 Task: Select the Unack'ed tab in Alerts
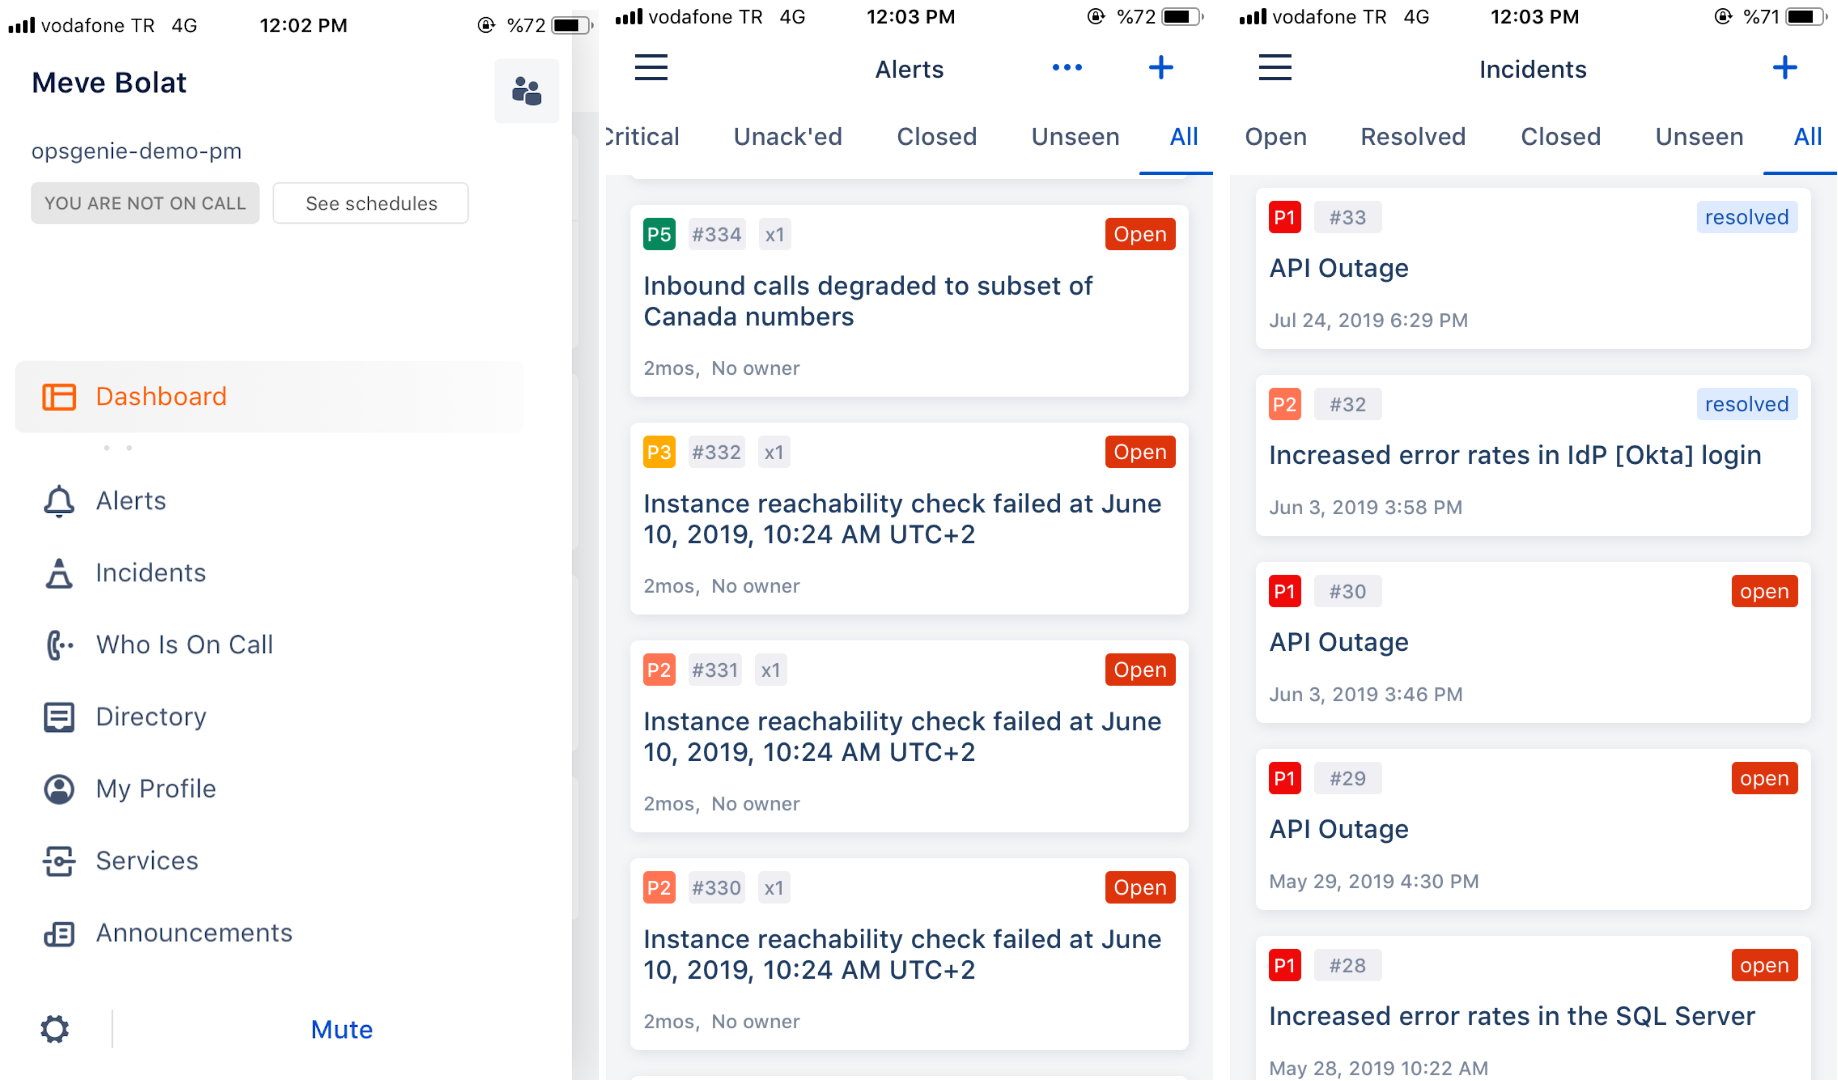pos(788,137)
